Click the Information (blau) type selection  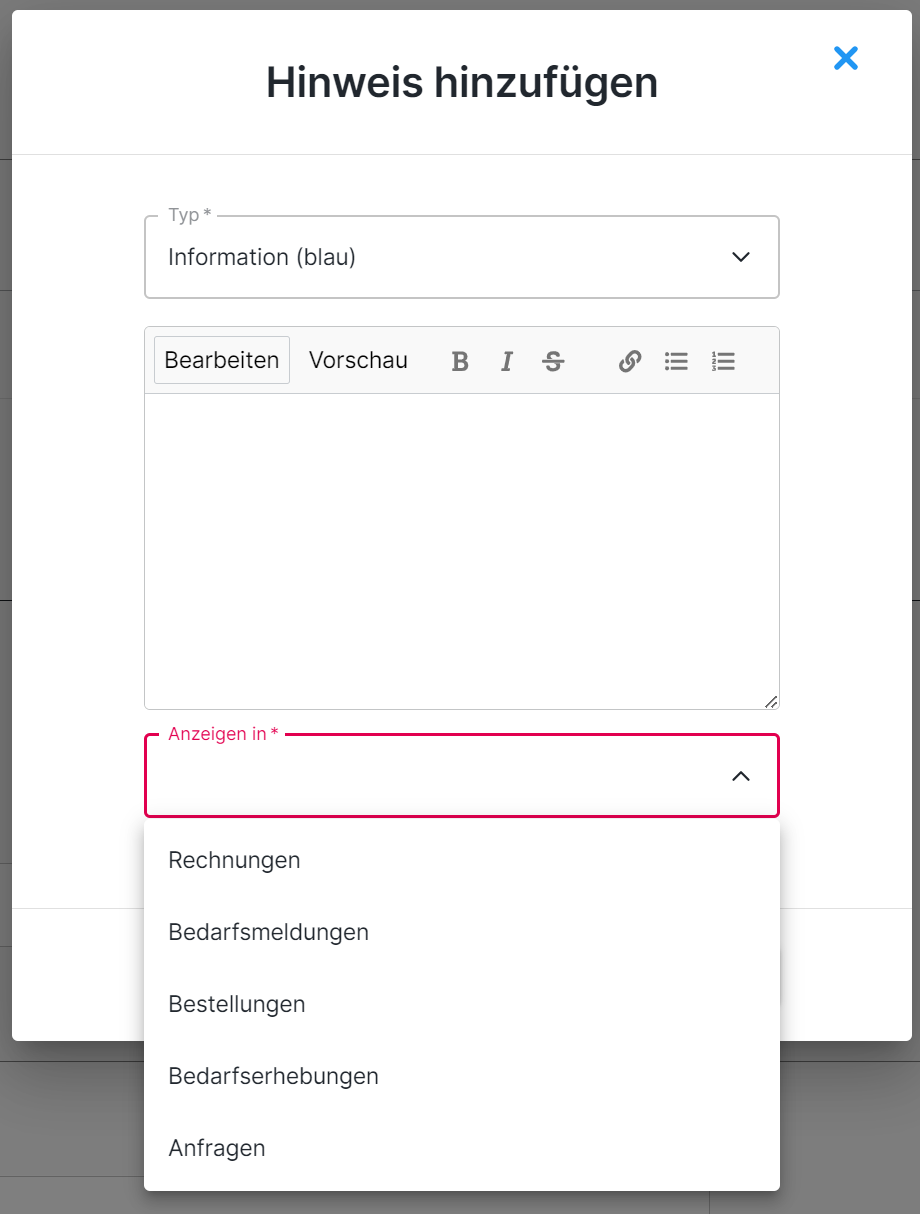[x=262, y=257]
